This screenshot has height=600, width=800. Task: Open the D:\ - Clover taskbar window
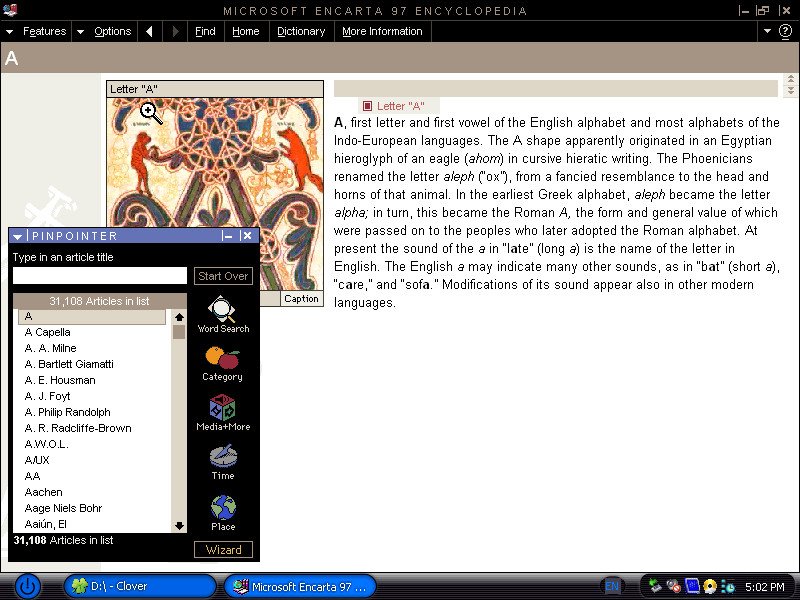(x=140, y=586)
